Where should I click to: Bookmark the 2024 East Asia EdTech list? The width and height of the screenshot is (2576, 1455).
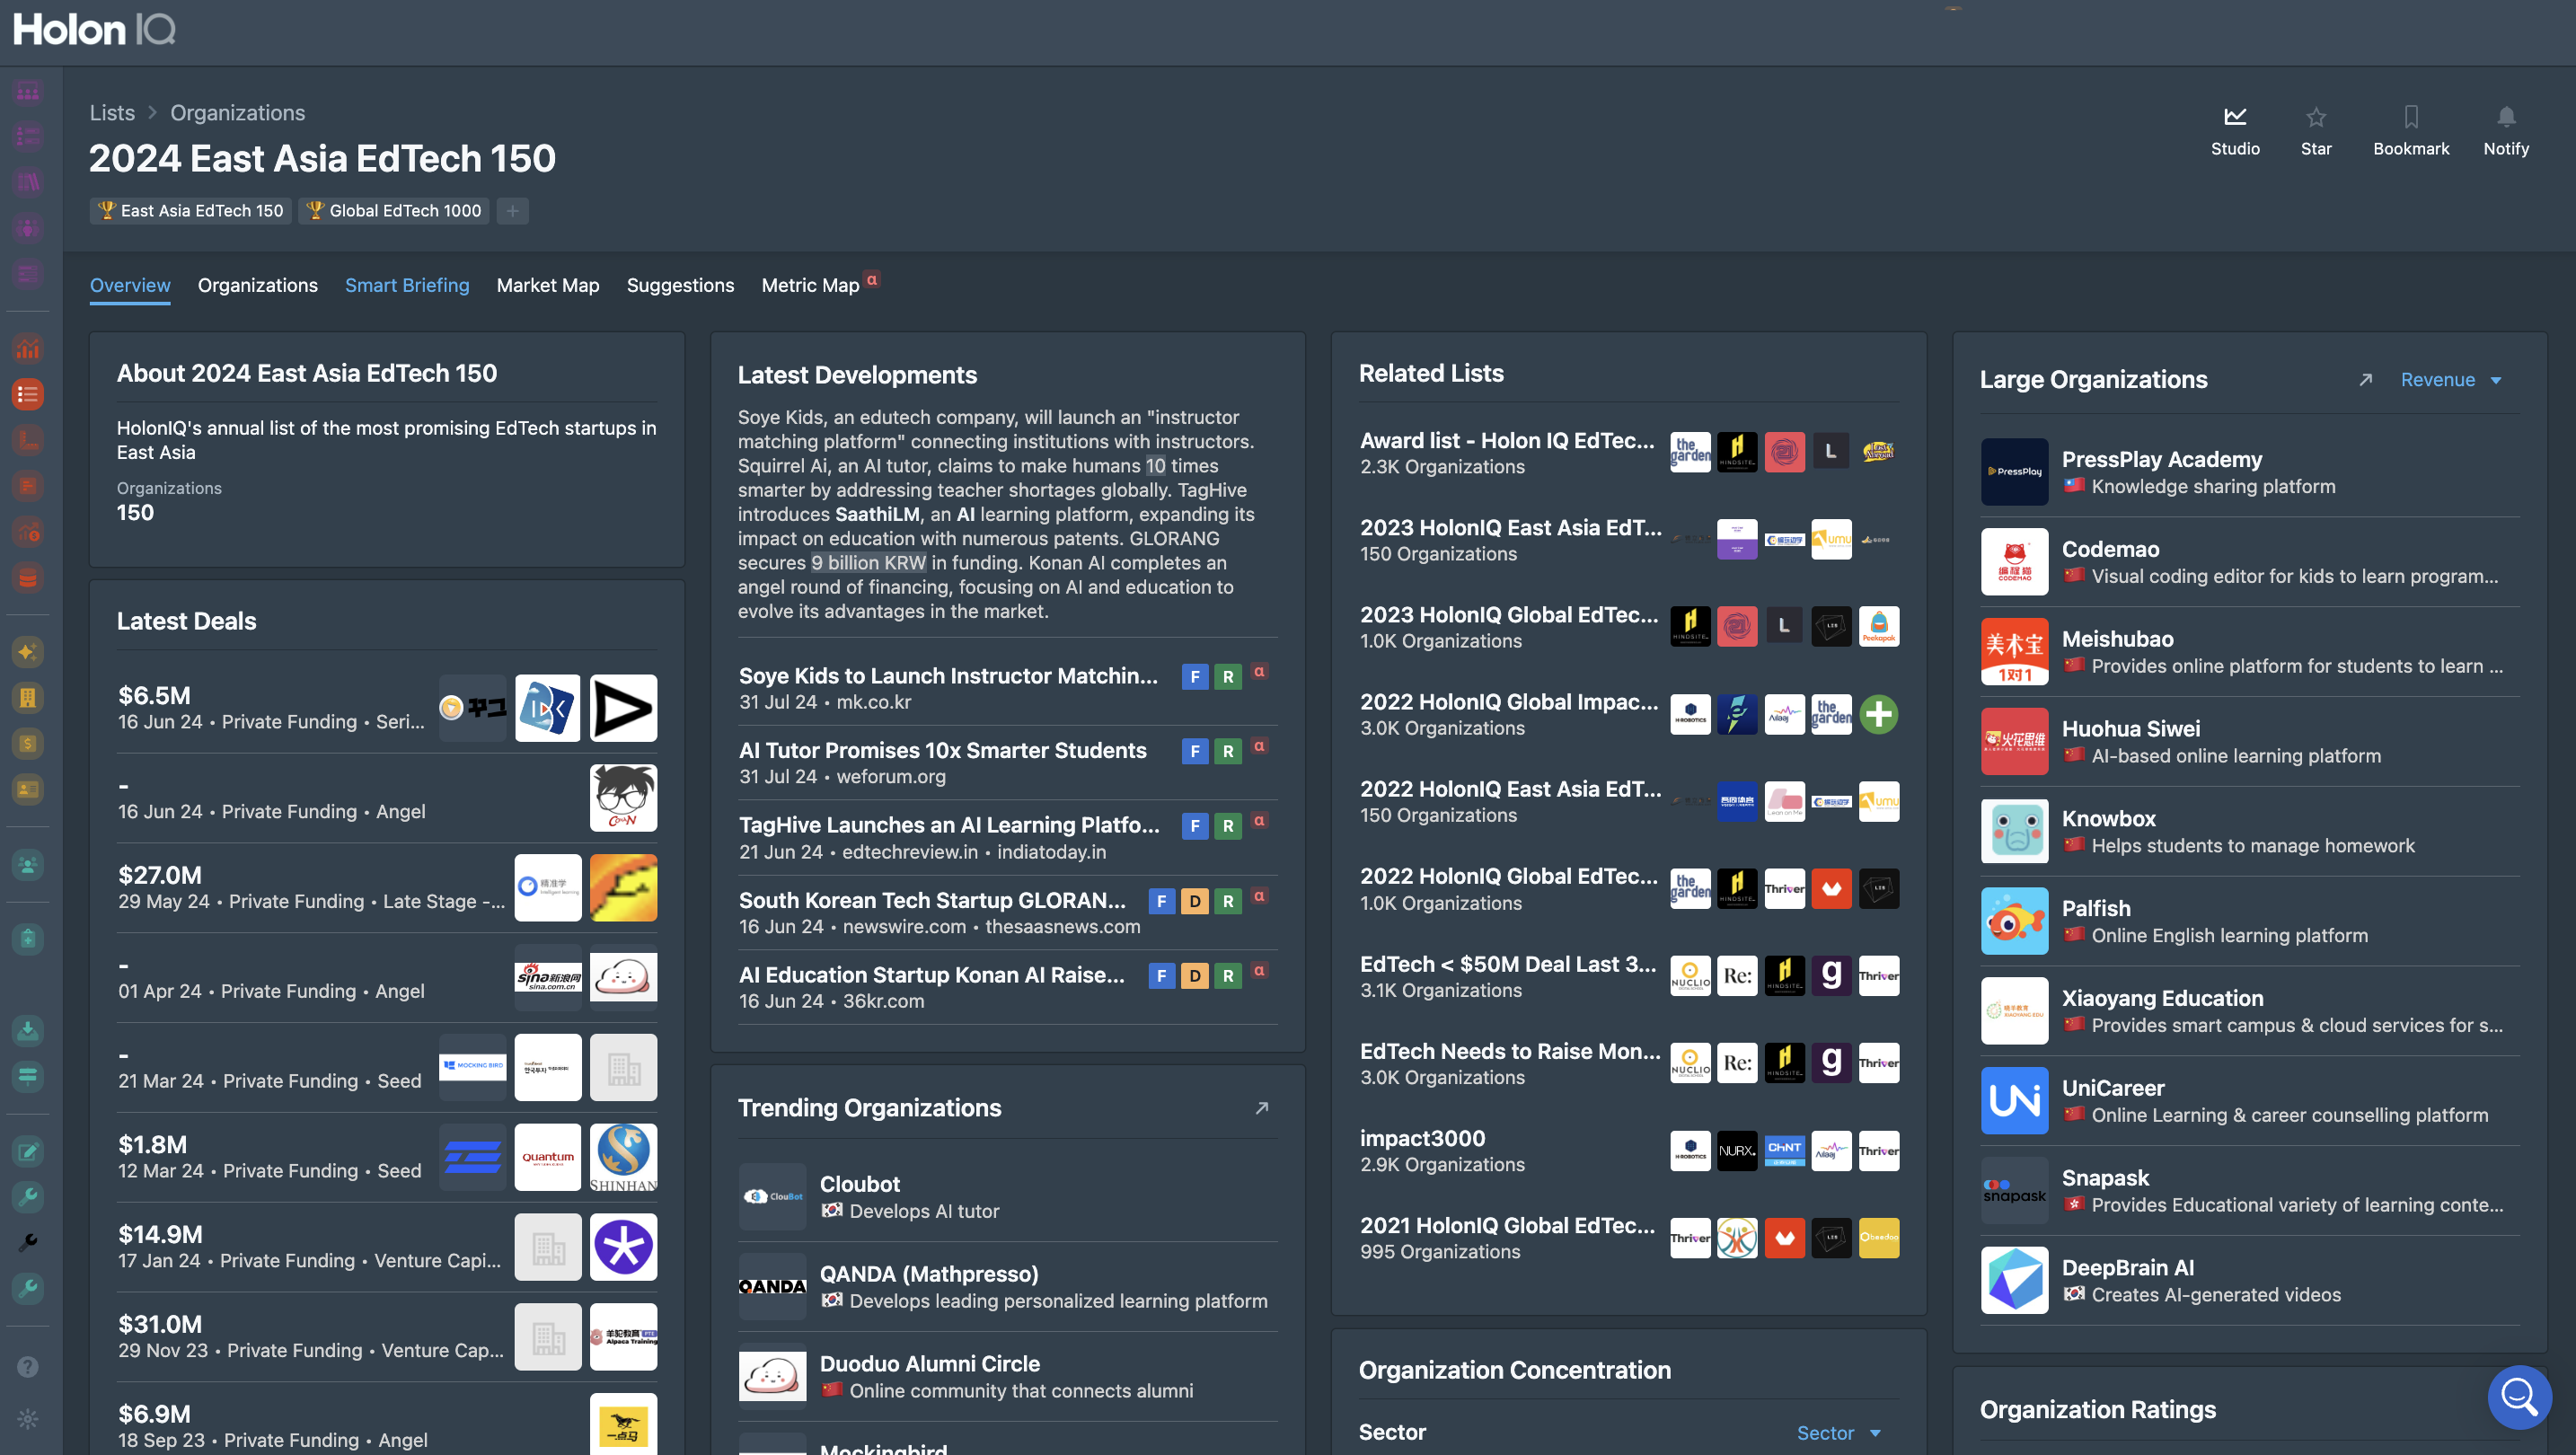coord(2410,117)
